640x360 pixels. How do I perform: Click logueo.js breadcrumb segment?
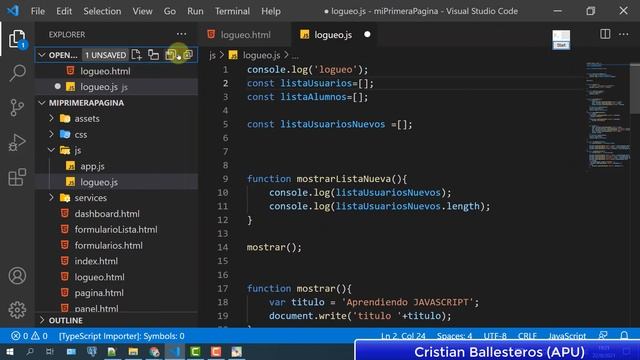(x=262, y=55)
